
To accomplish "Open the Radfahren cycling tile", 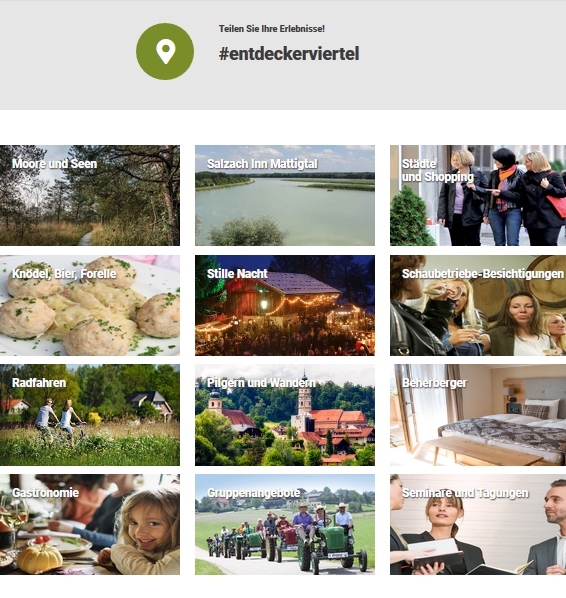I will click(90, 415).
